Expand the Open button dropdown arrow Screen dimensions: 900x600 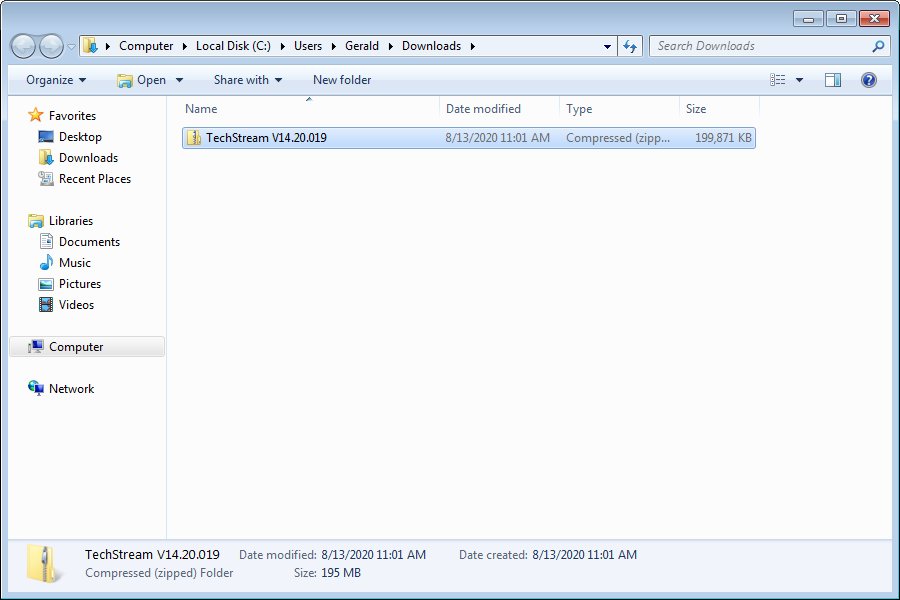click(179, 80)
